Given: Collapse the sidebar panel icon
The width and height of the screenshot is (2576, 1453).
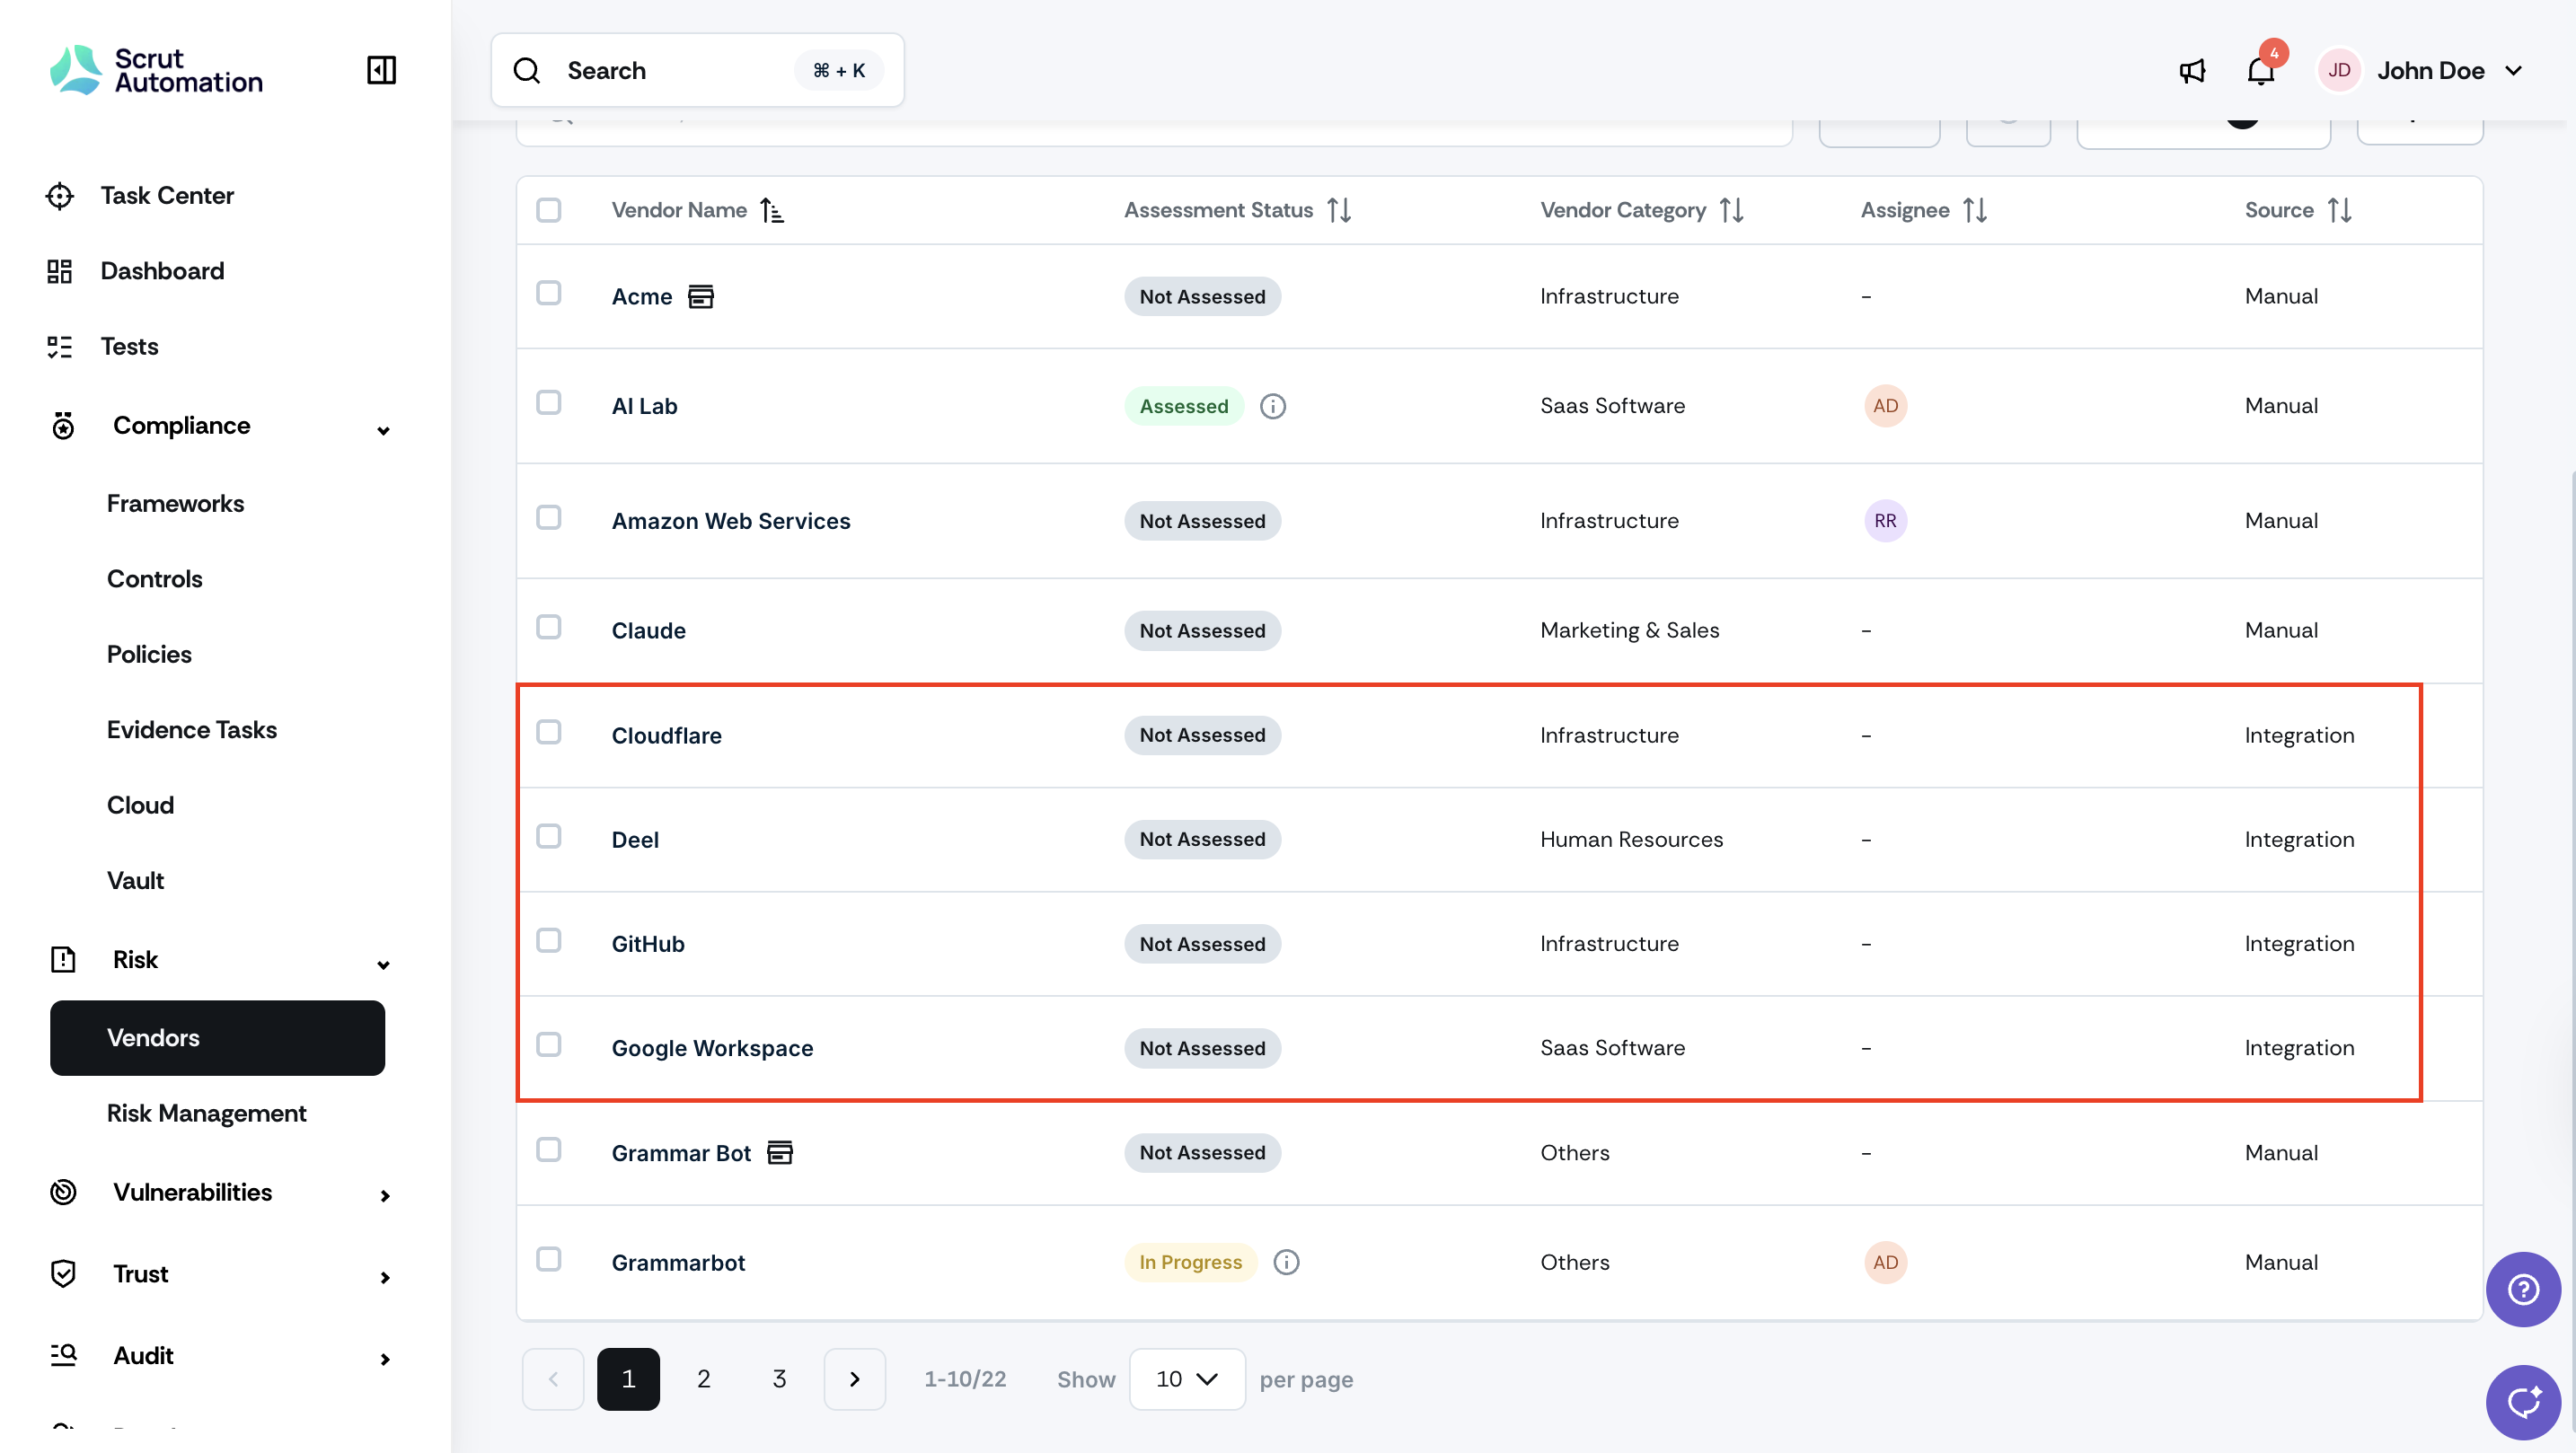Looking at the screenshot, I should point(381,70).
